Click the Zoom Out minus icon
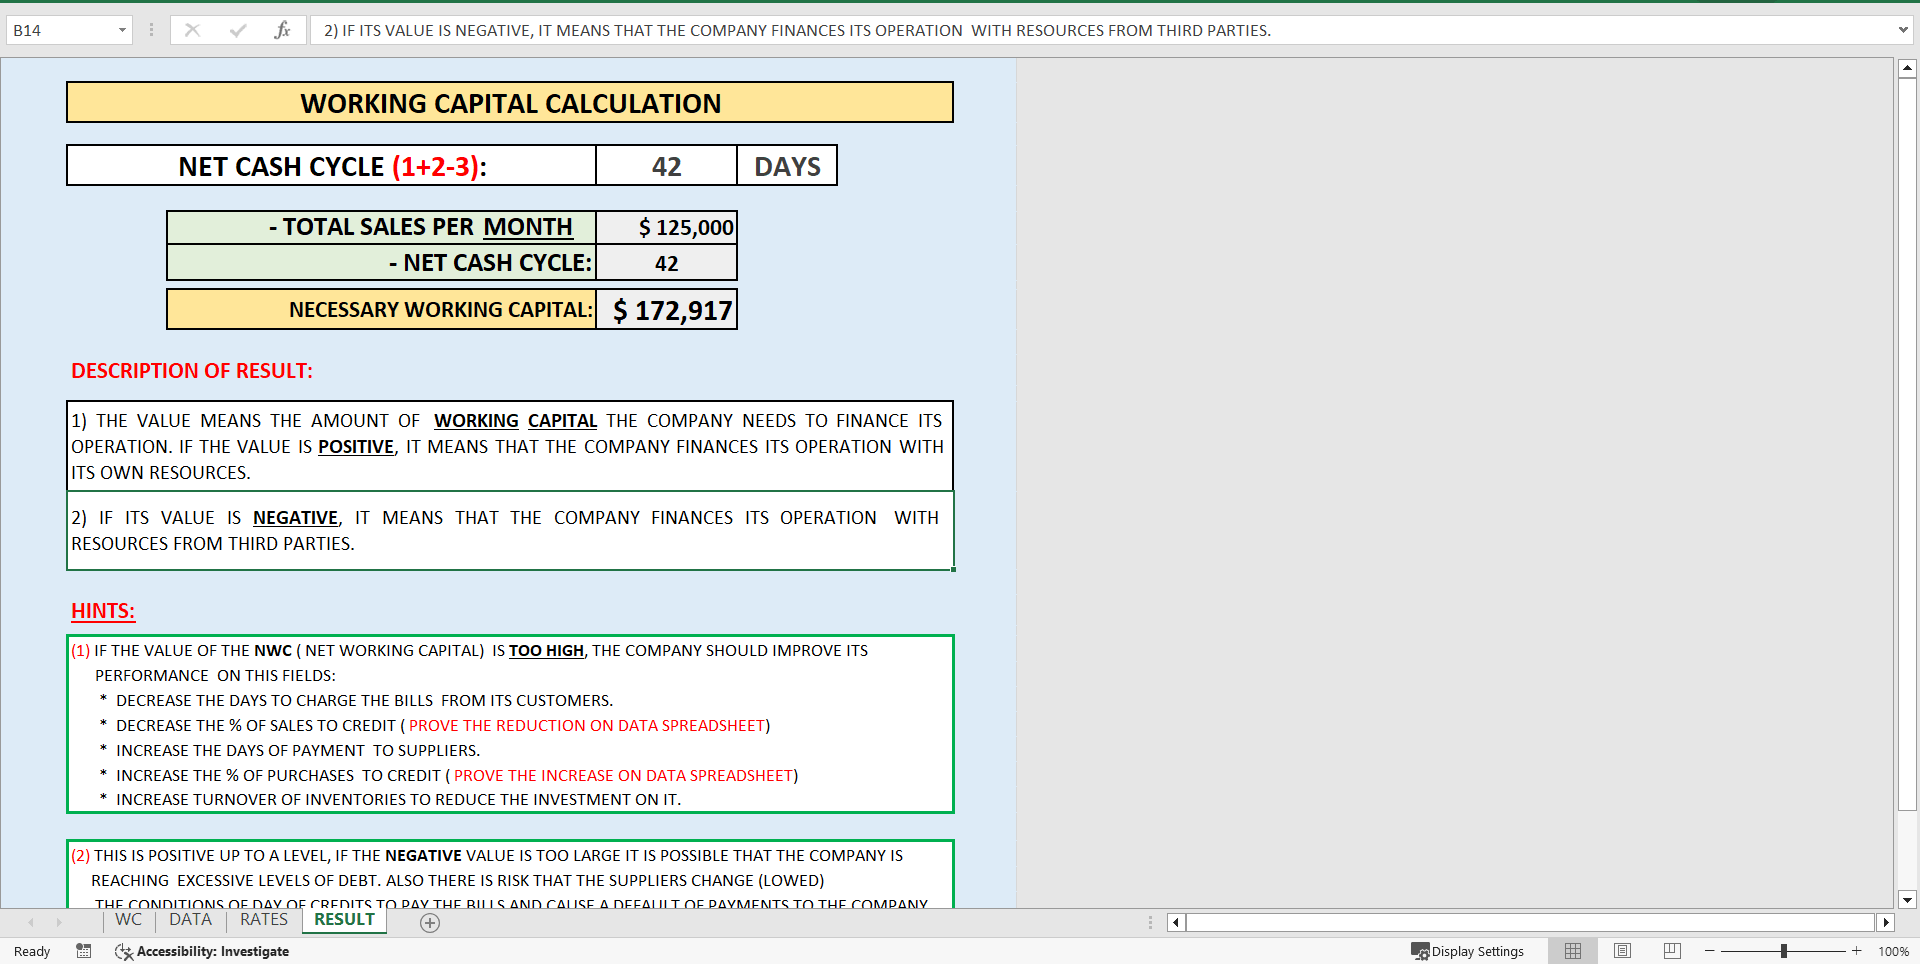Screen dimensions: 1920x966 point(1709,951)
